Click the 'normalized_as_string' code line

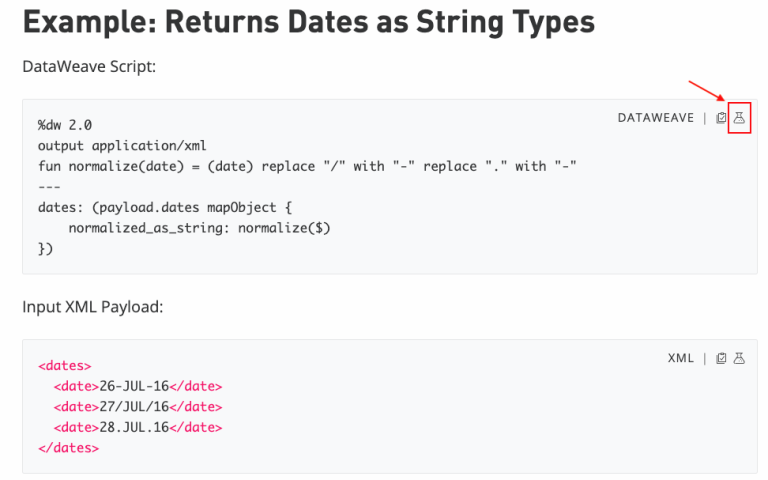tap(199, 228)
